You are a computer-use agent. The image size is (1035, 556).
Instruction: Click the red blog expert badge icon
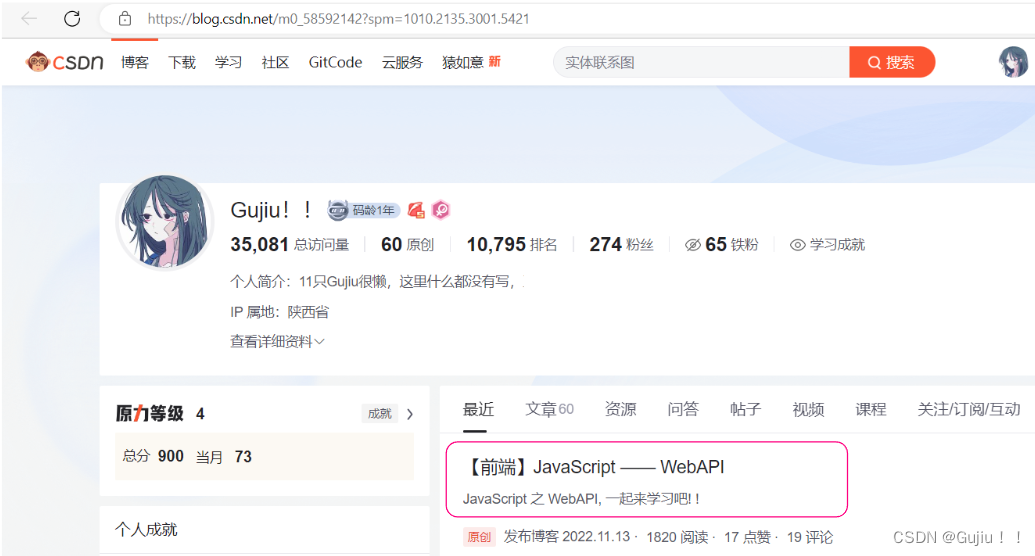pos(416,210)
